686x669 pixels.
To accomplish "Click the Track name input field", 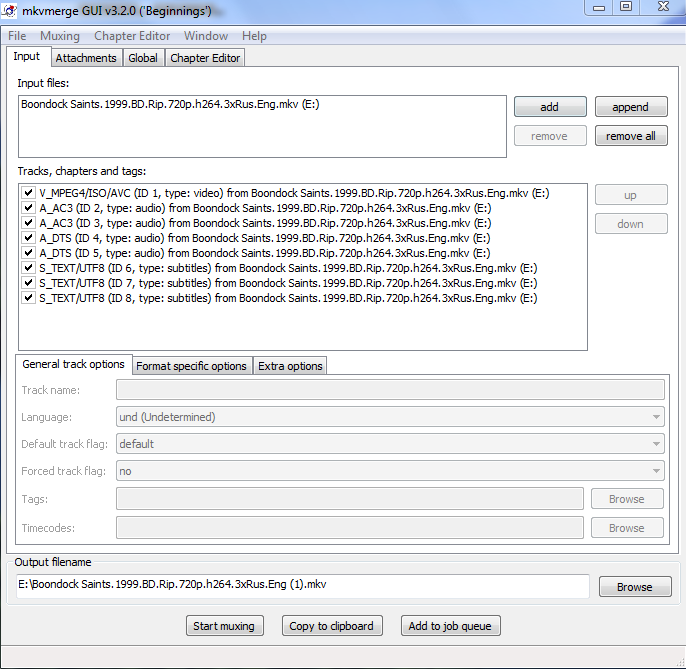I will click(x=390, y=390).
